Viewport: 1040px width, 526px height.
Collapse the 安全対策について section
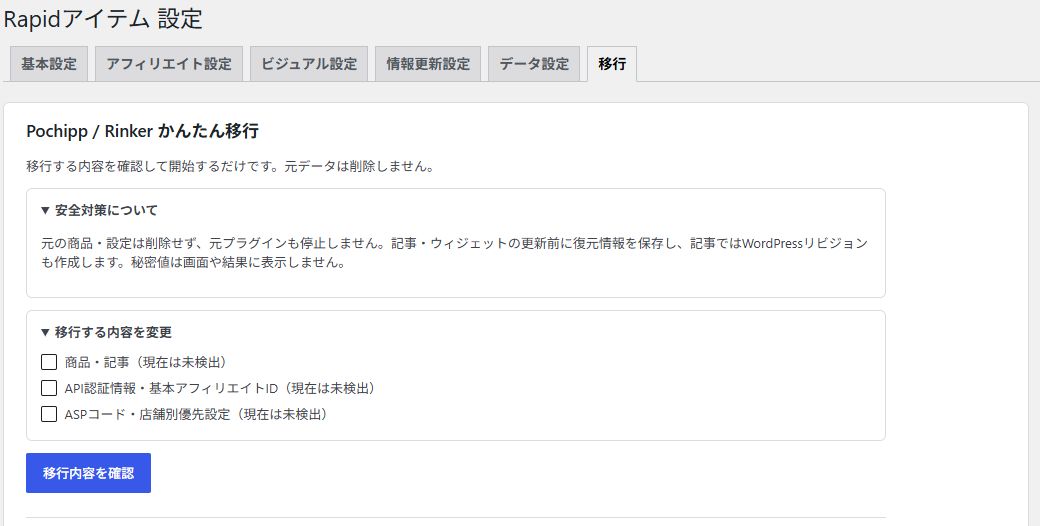pyautogui.click(x=99, y=210)
